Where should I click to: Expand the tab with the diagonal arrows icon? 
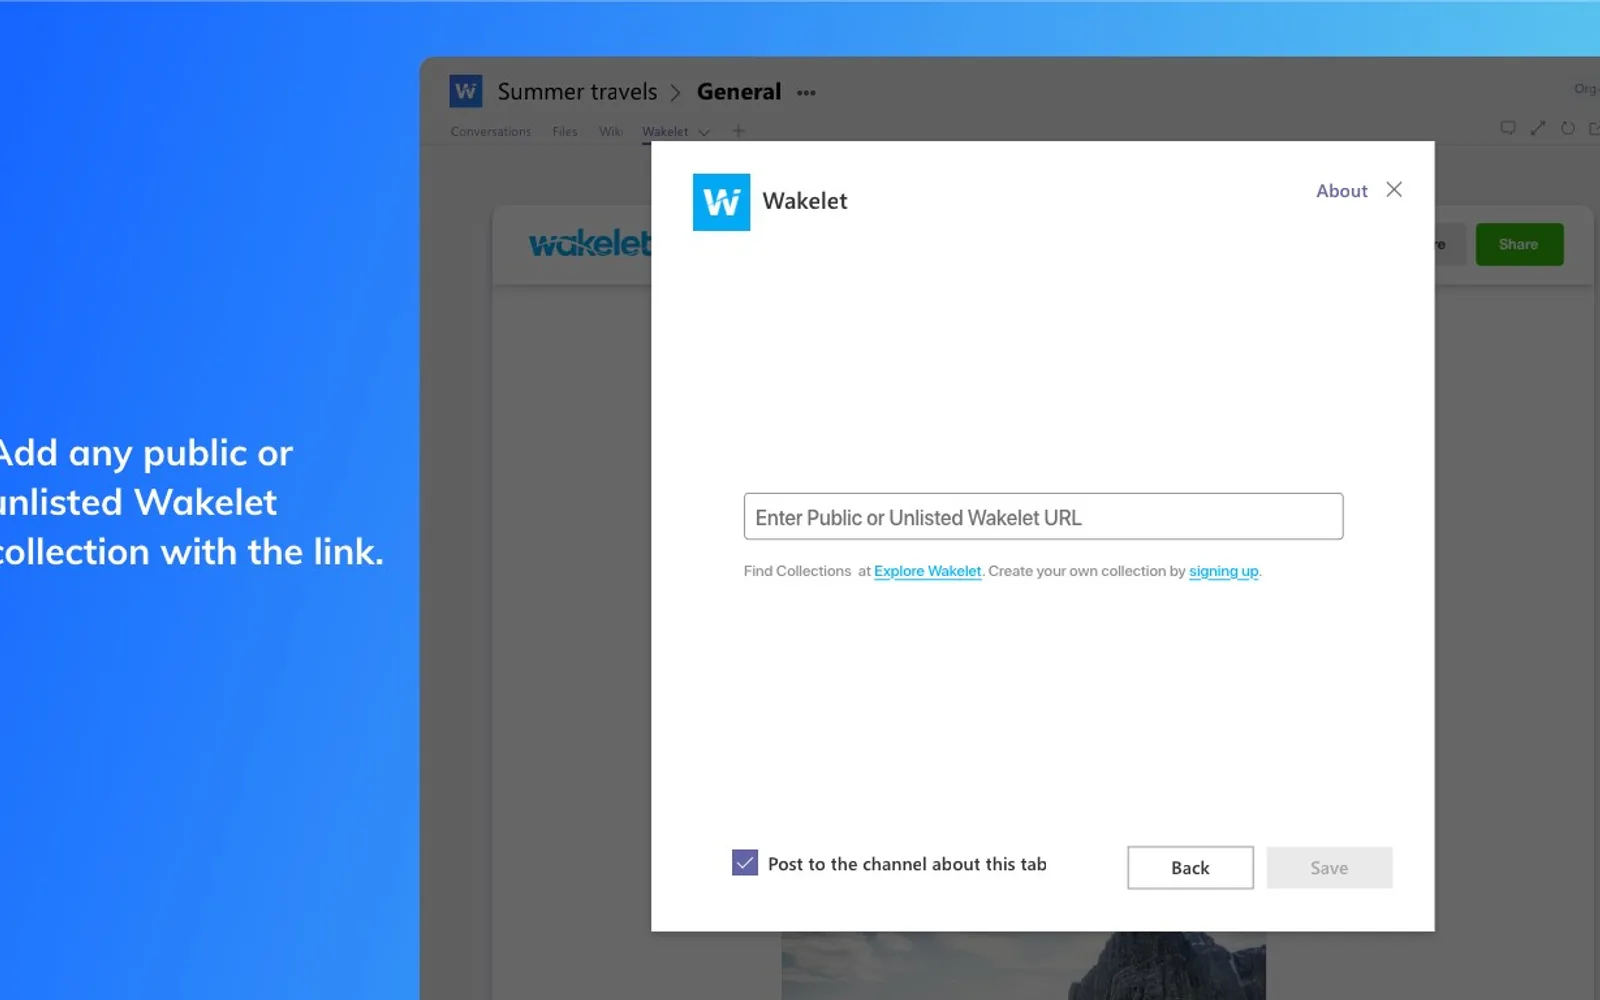1538,128
